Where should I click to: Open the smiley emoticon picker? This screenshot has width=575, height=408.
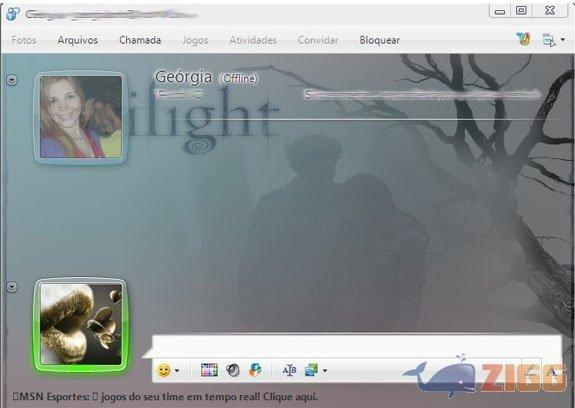click(x=164, y=371)
